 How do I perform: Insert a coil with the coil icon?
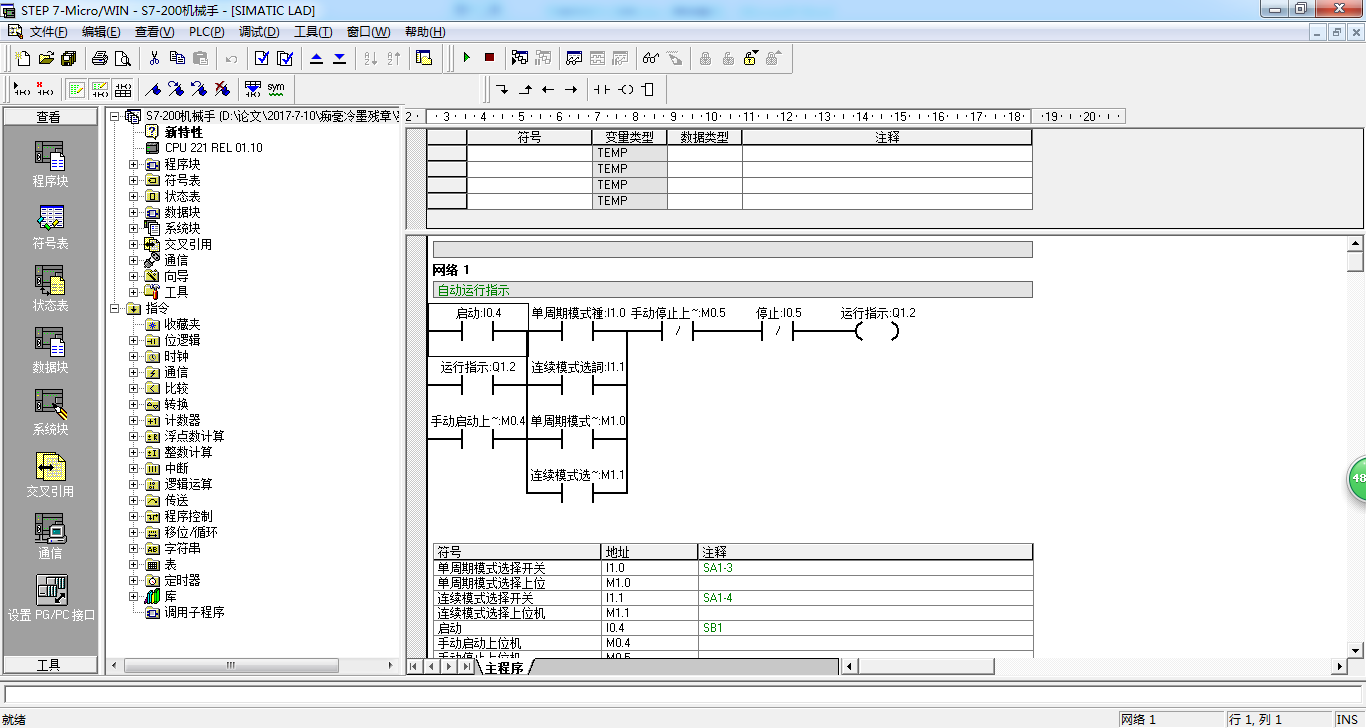point(626,89)
